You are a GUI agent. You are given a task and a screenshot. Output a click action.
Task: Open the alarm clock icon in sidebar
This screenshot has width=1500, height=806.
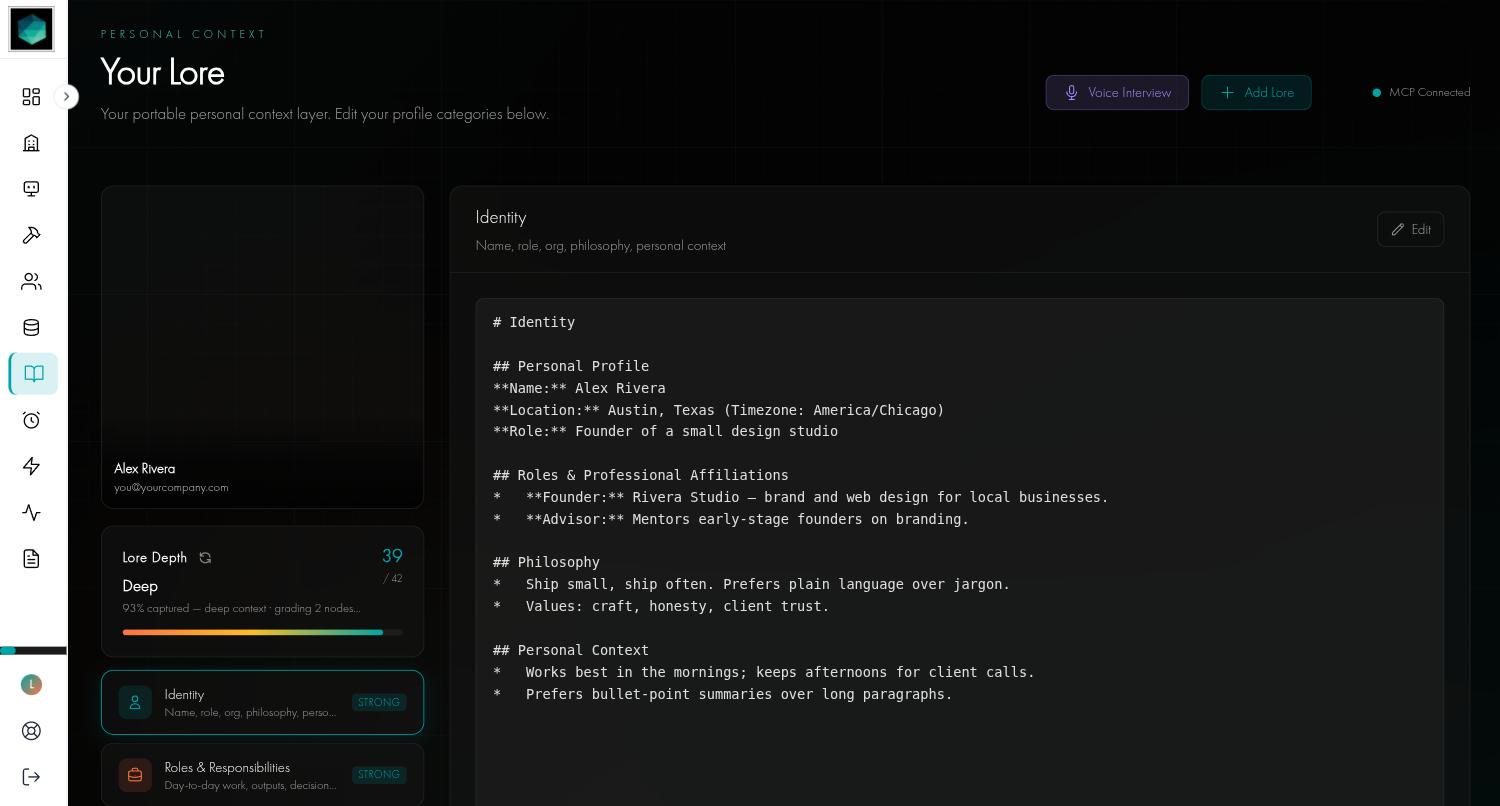(31, 420)
